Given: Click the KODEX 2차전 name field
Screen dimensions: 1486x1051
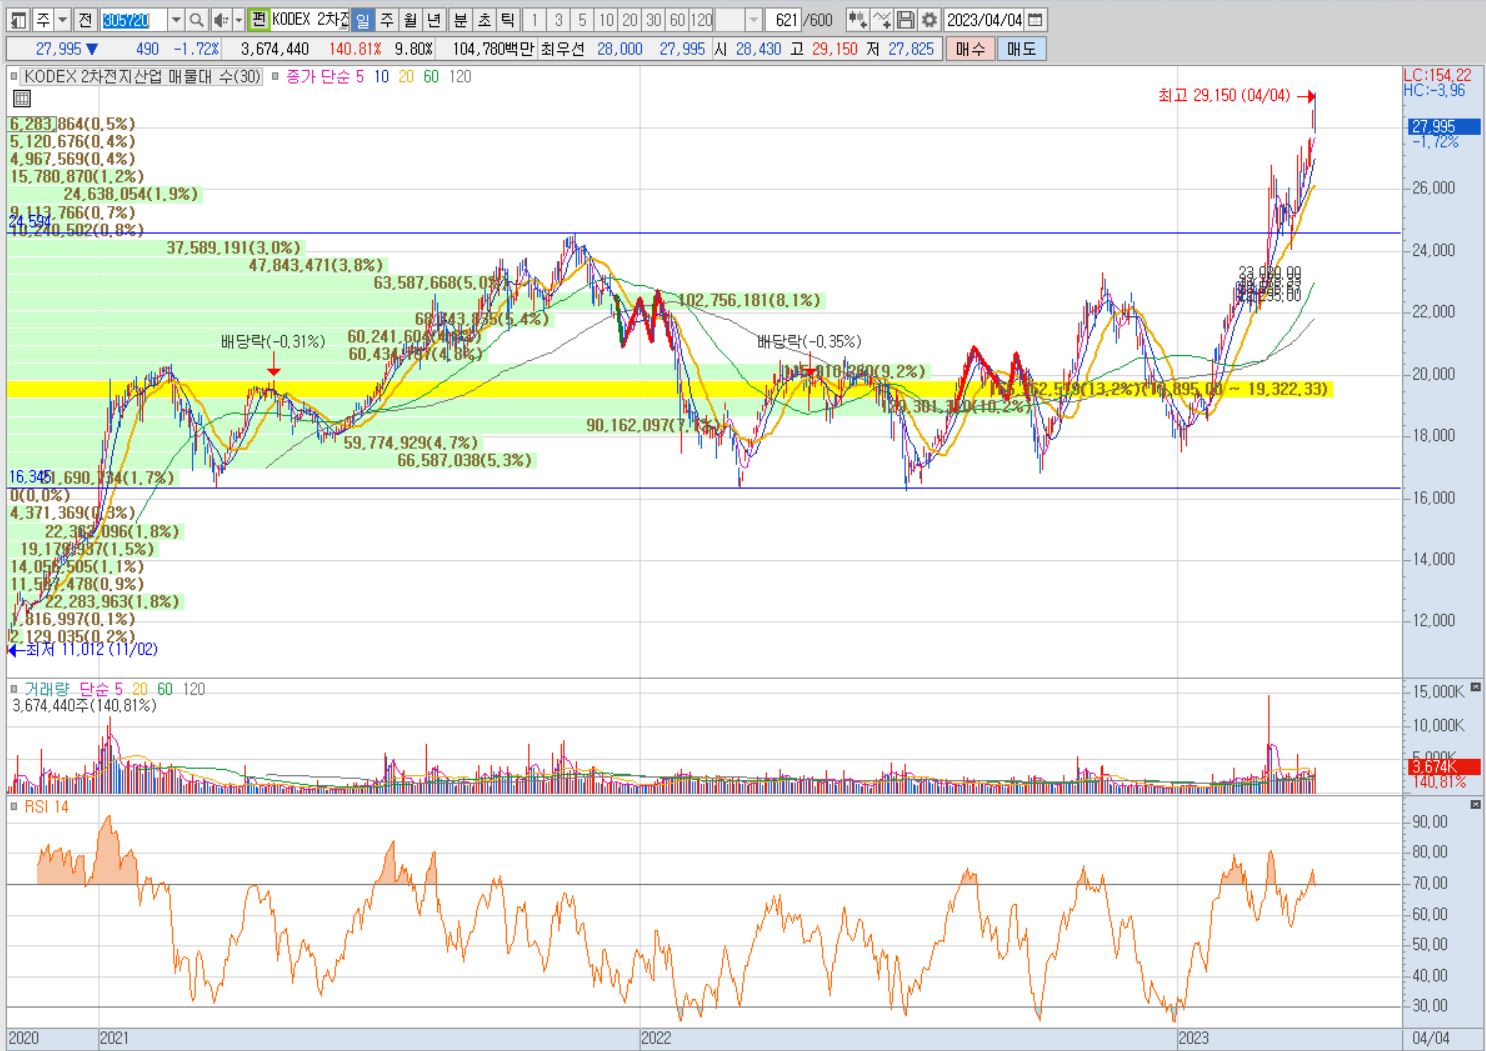Looking at the screenshot, I should tap(310, 20).
